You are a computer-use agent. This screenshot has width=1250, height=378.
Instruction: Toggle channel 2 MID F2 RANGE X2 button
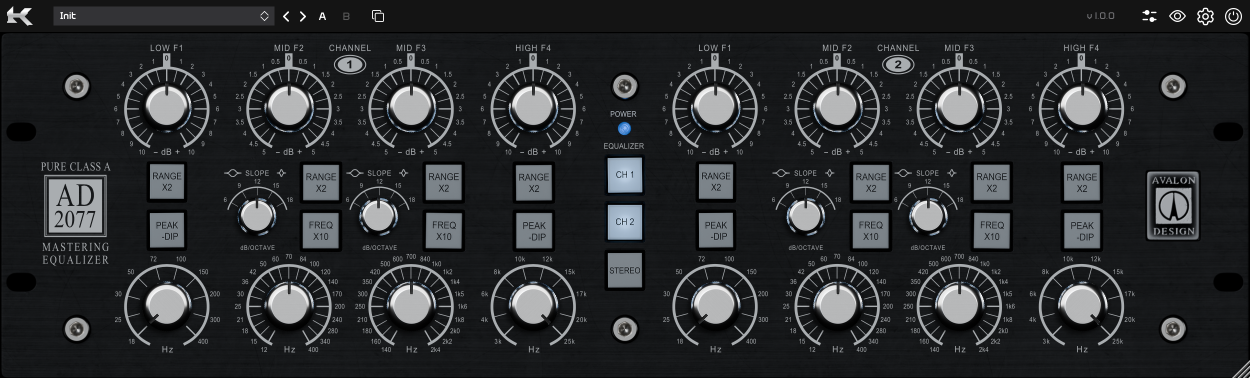(871, 183)
